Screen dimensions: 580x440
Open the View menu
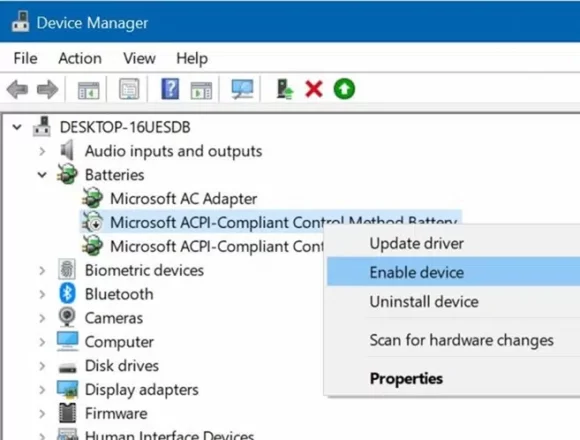pos(139,58)
